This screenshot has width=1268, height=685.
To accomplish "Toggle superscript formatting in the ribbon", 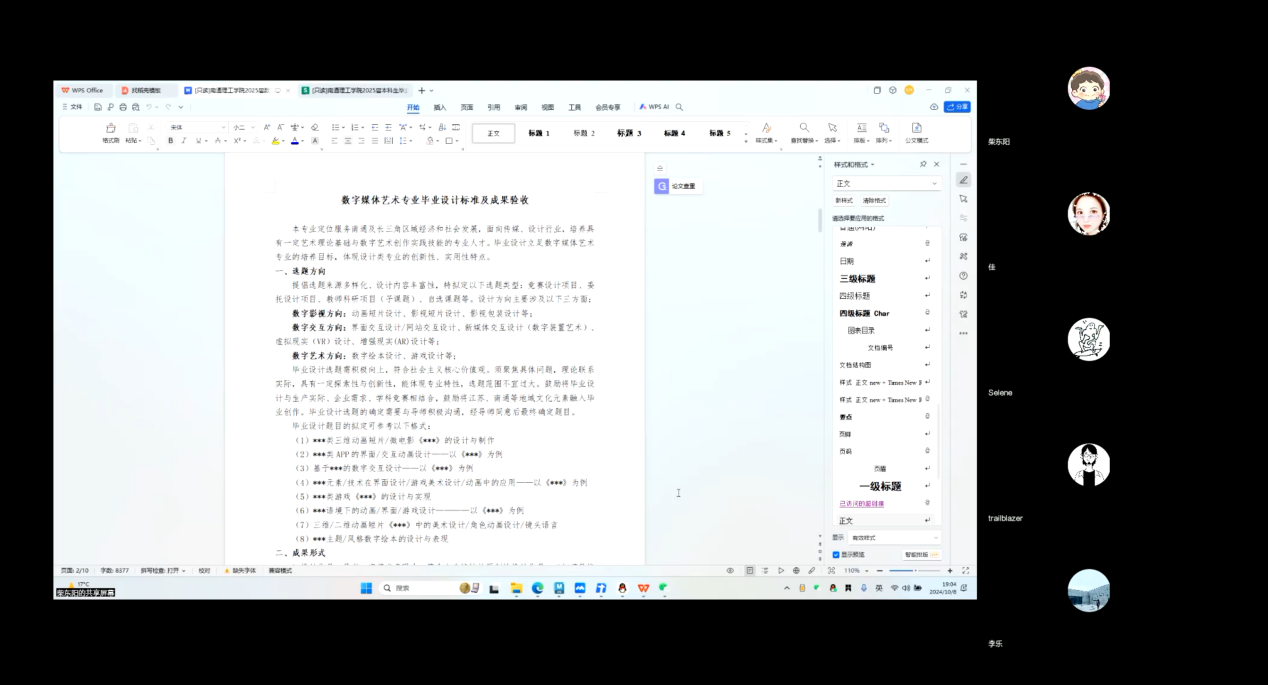I will [237, 141].
